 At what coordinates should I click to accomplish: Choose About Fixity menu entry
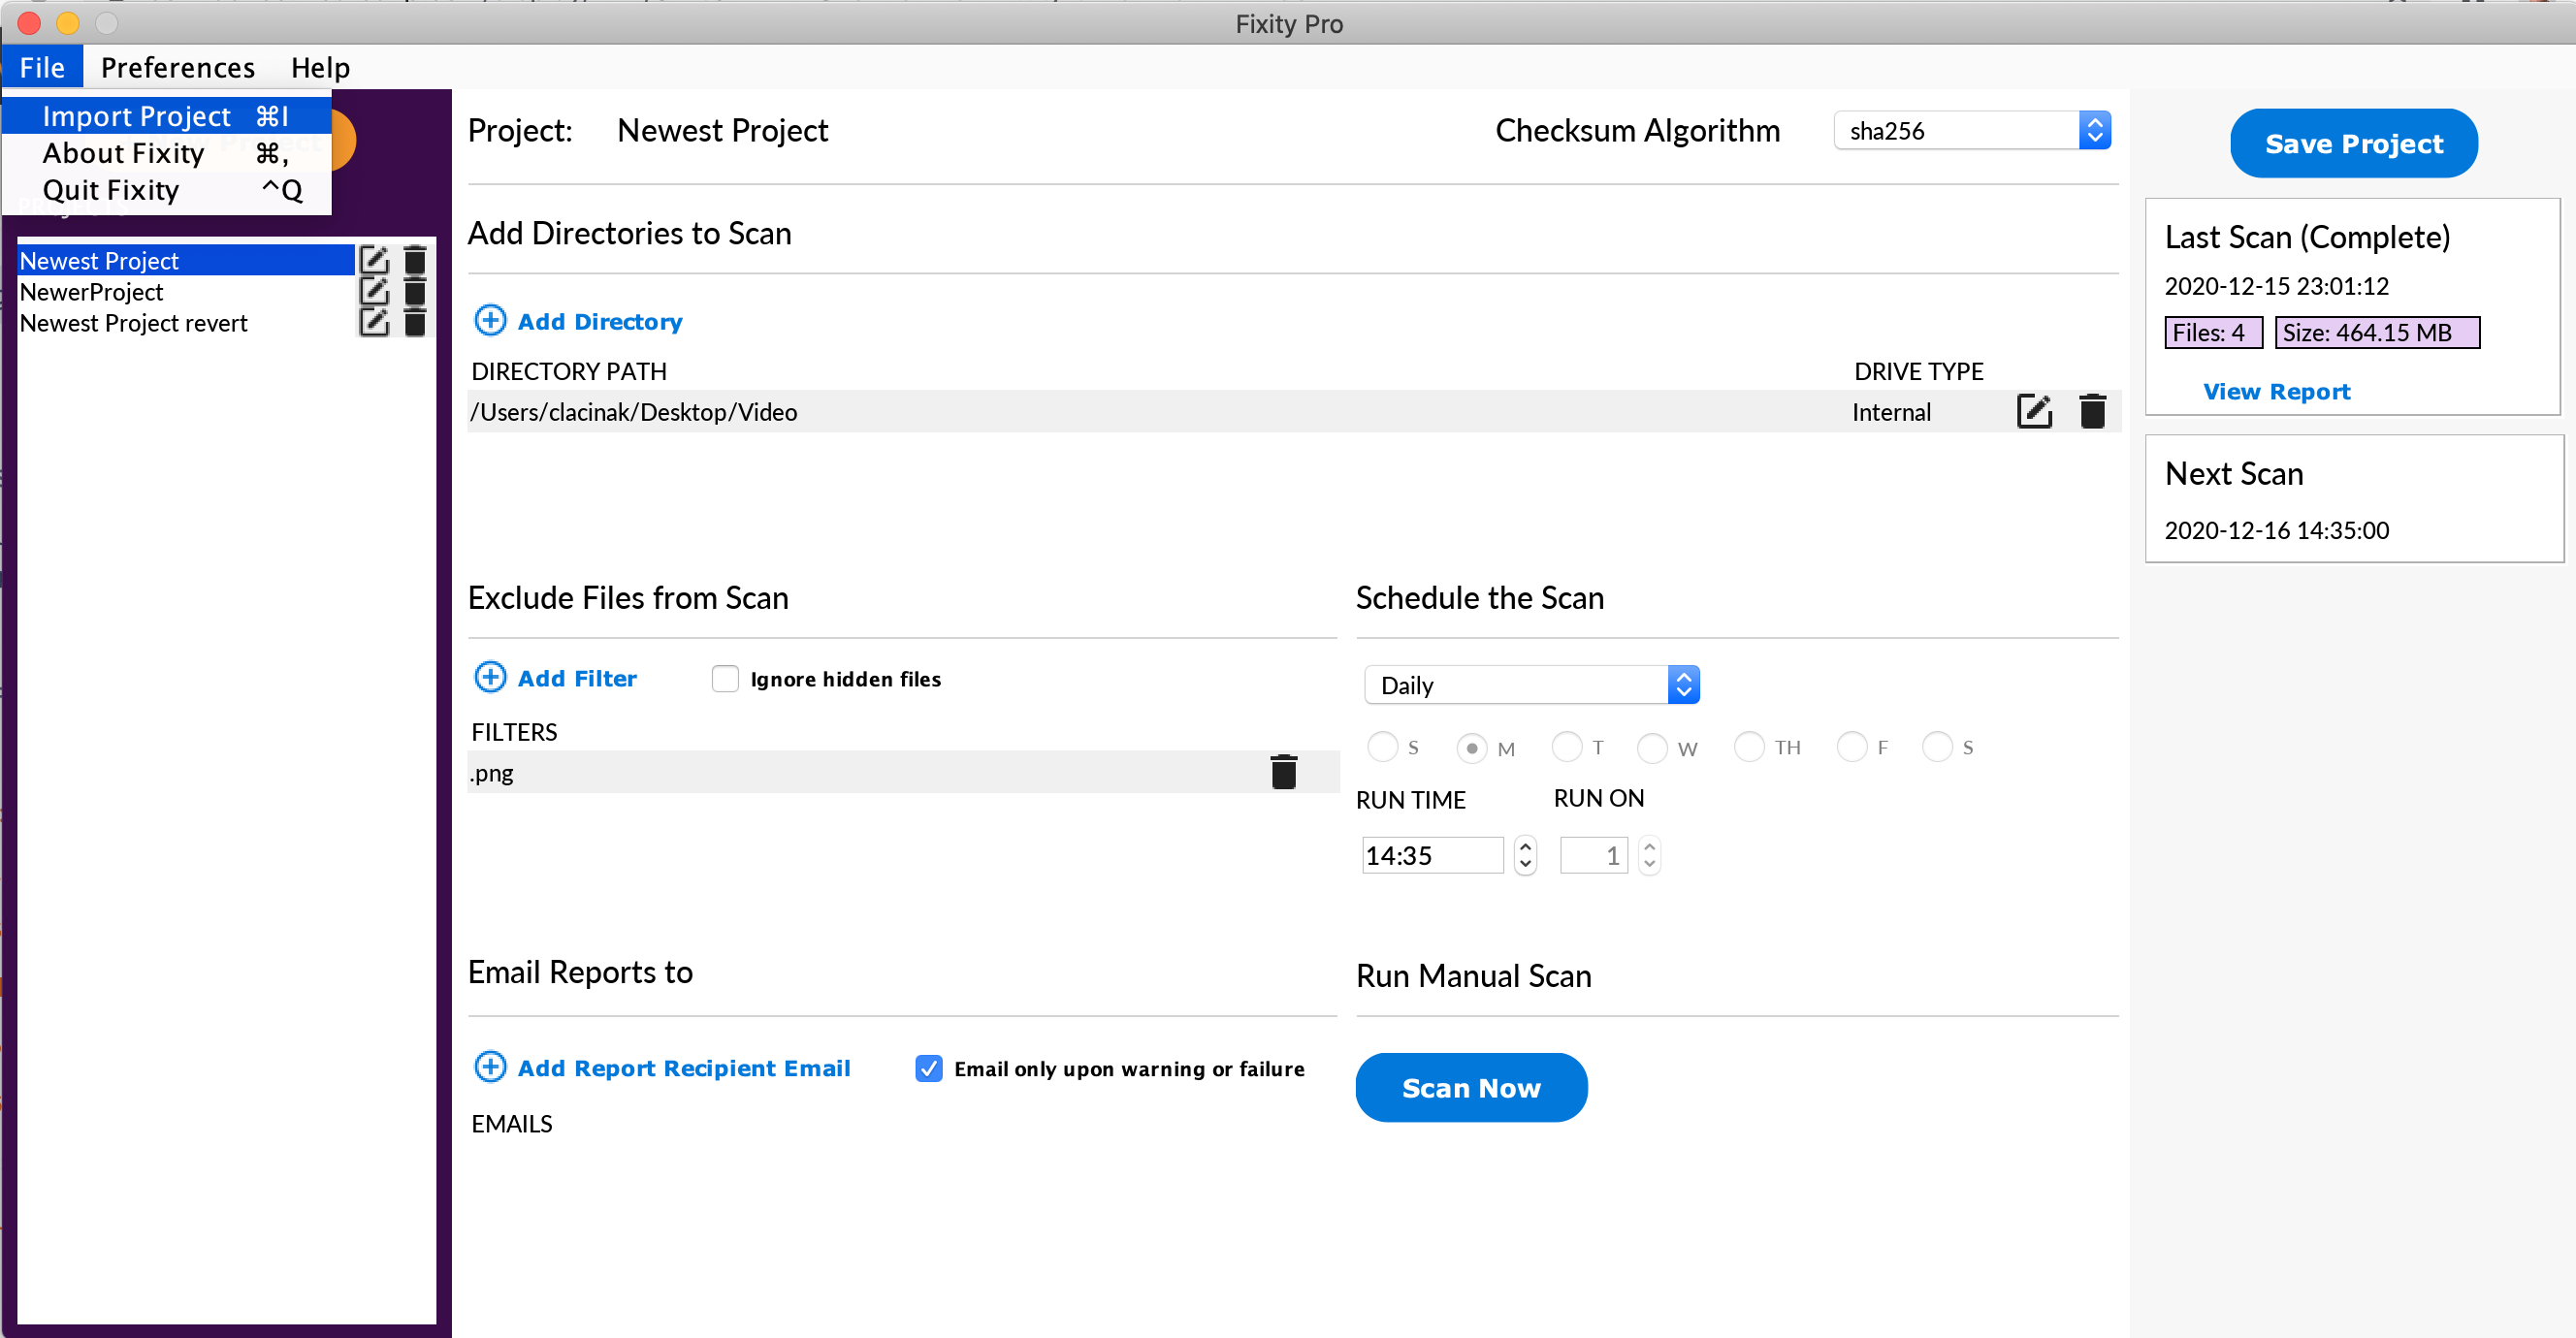coord(166,153)
